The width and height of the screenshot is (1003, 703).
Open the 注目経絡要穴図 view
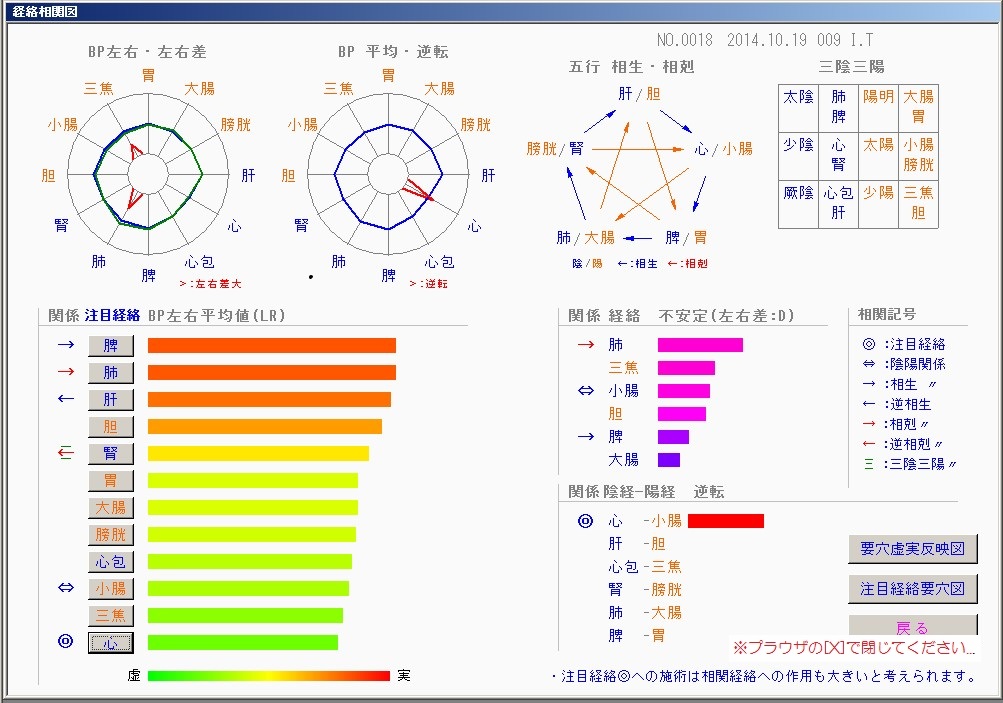[x=912, y=589]
